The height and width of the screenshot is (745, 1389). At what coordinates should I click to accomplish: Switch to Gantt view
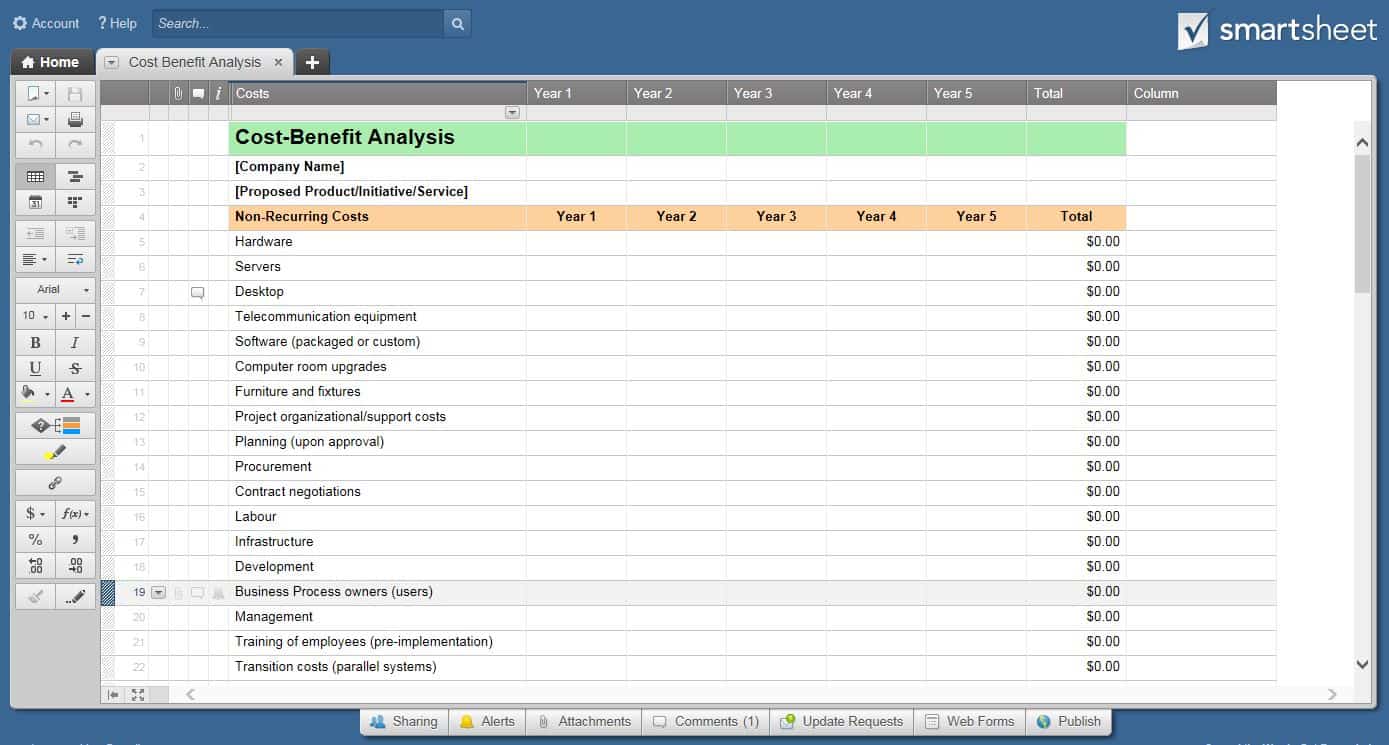[75, 177]
